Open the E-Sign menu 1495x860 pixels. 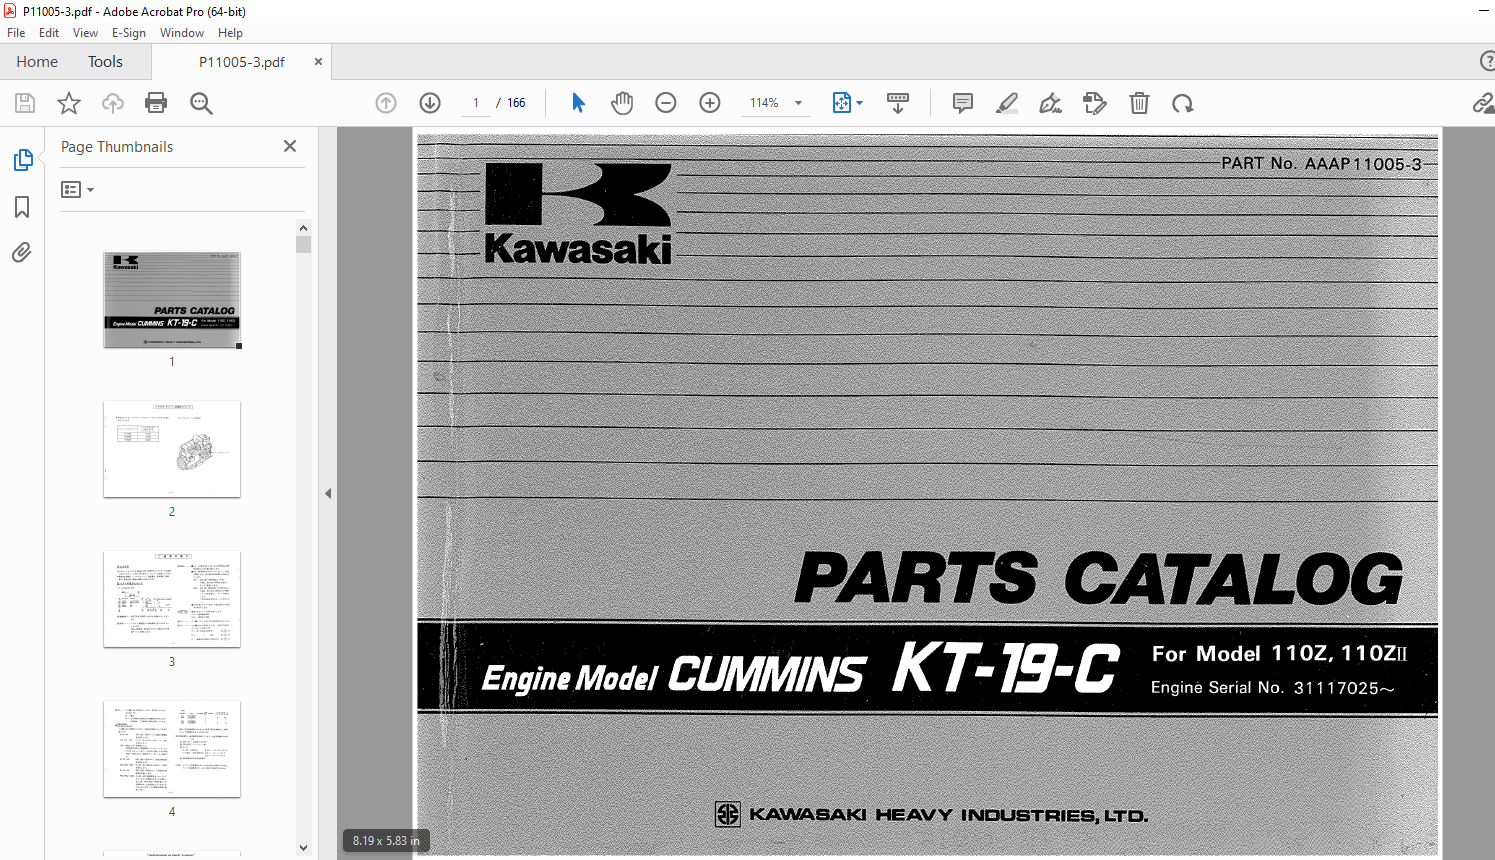point(129,33)
